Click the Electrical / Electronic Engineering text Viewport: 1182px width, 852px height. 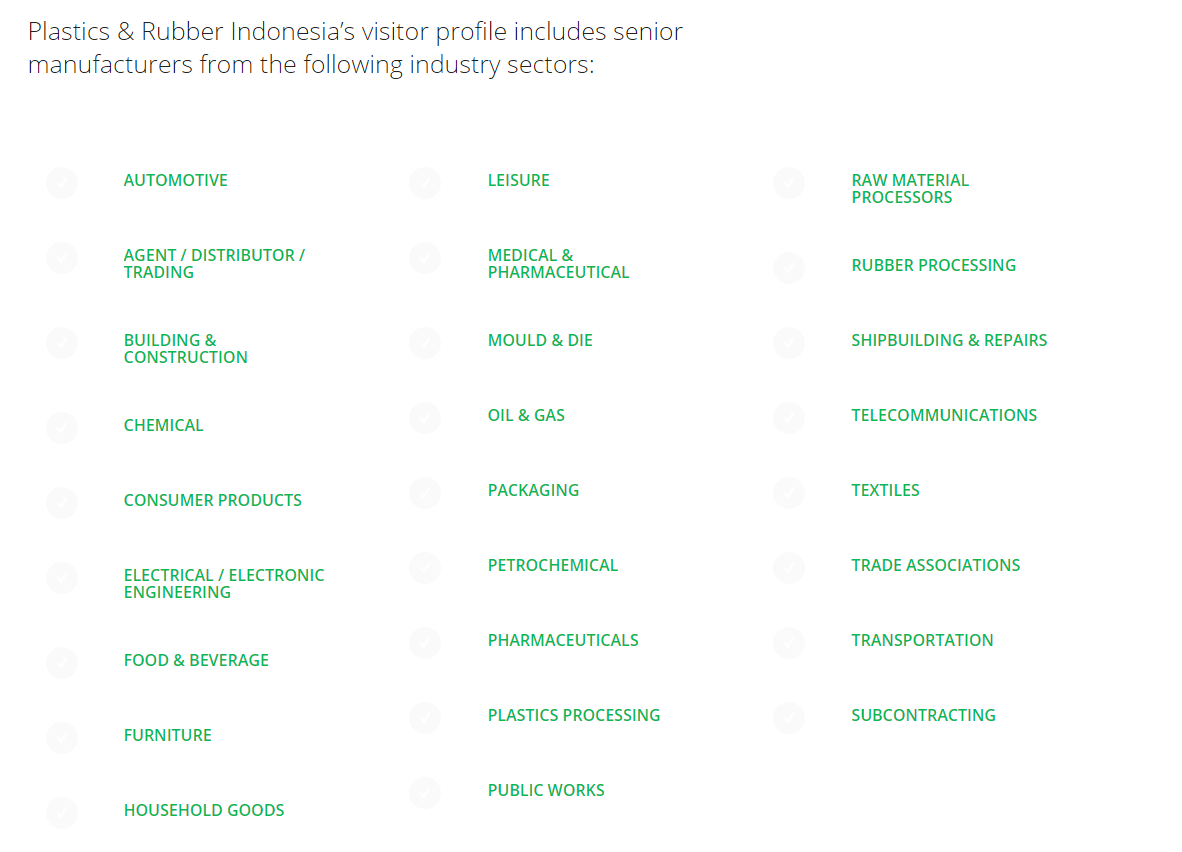coord(224,584)
